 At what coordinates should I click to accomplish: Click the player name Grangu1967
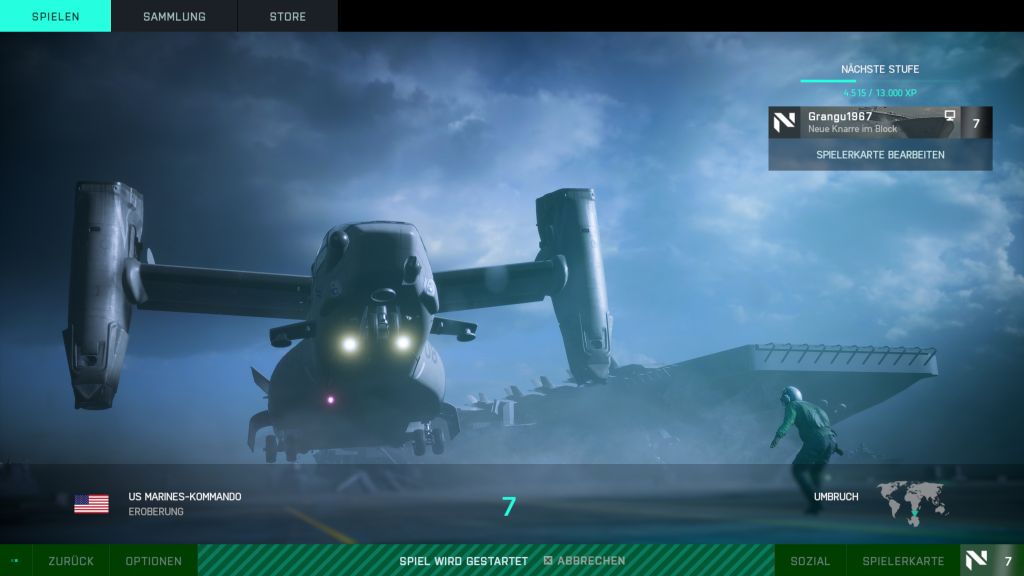pos(840,116)
